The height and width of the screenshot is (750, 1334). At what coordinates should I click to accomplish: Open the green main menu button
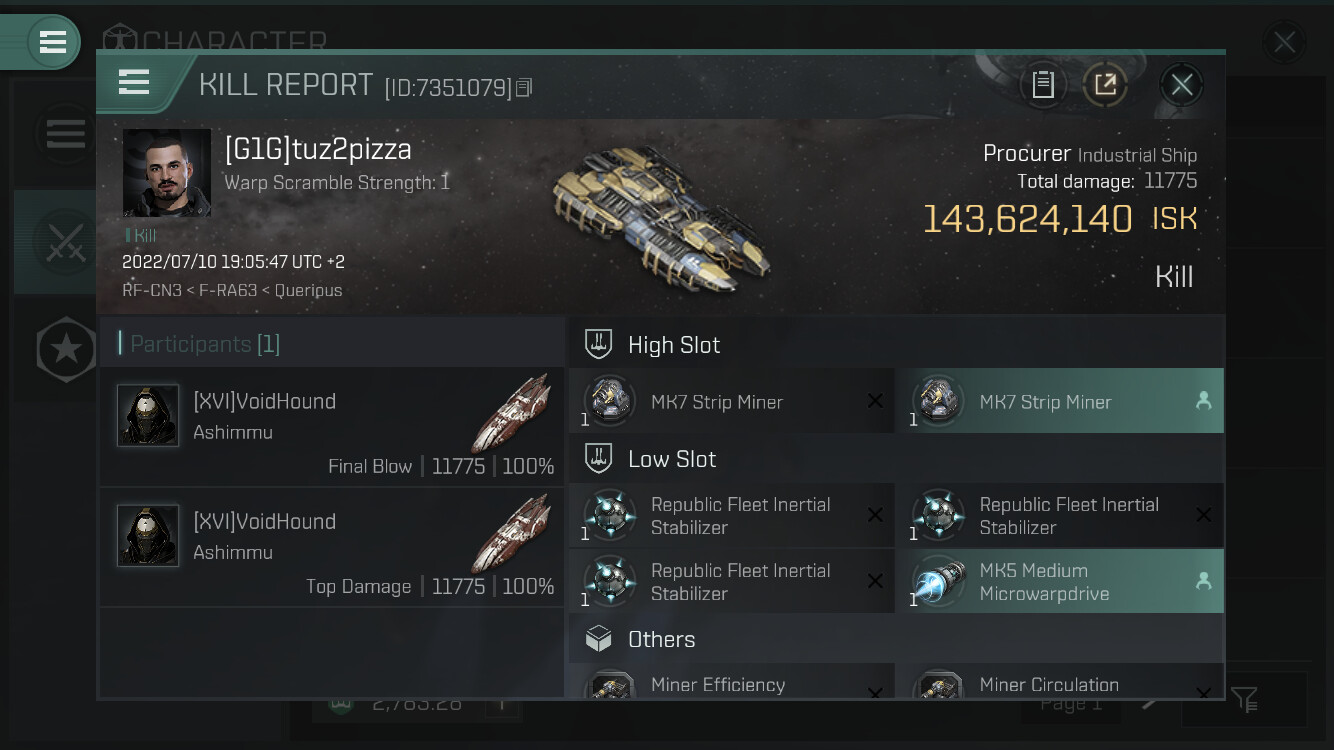tap(52, 42)
